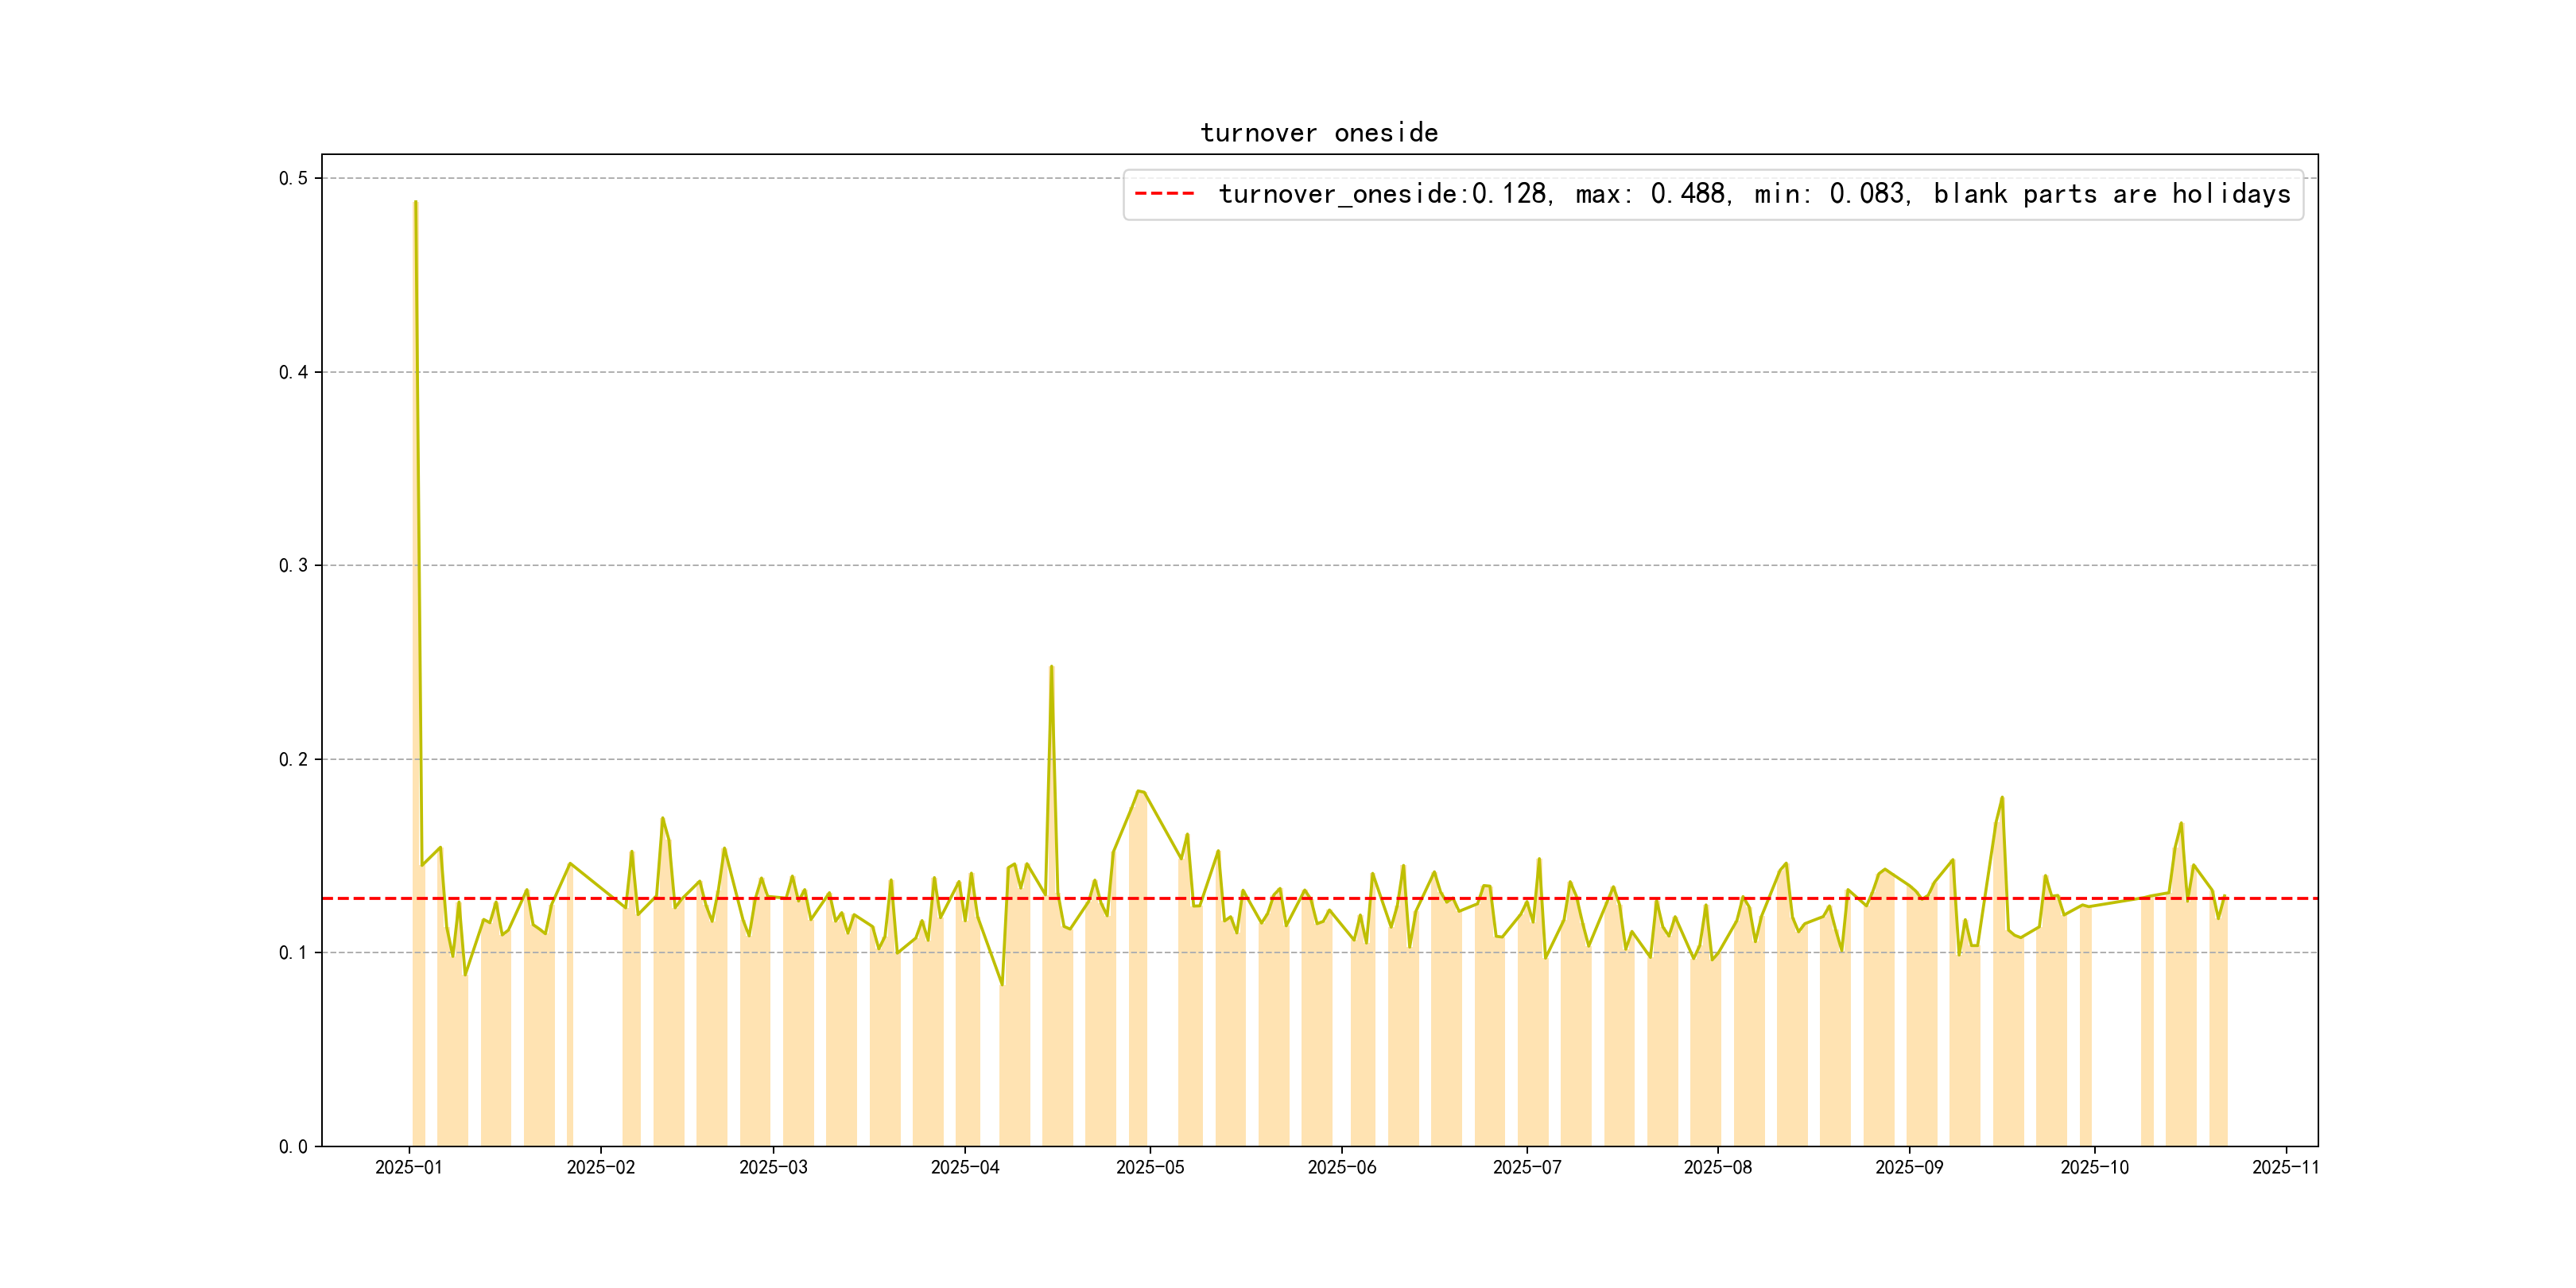
Task: Click the tallest peak near January 2025
Action: pyautogui.click(x=415, y=203)
